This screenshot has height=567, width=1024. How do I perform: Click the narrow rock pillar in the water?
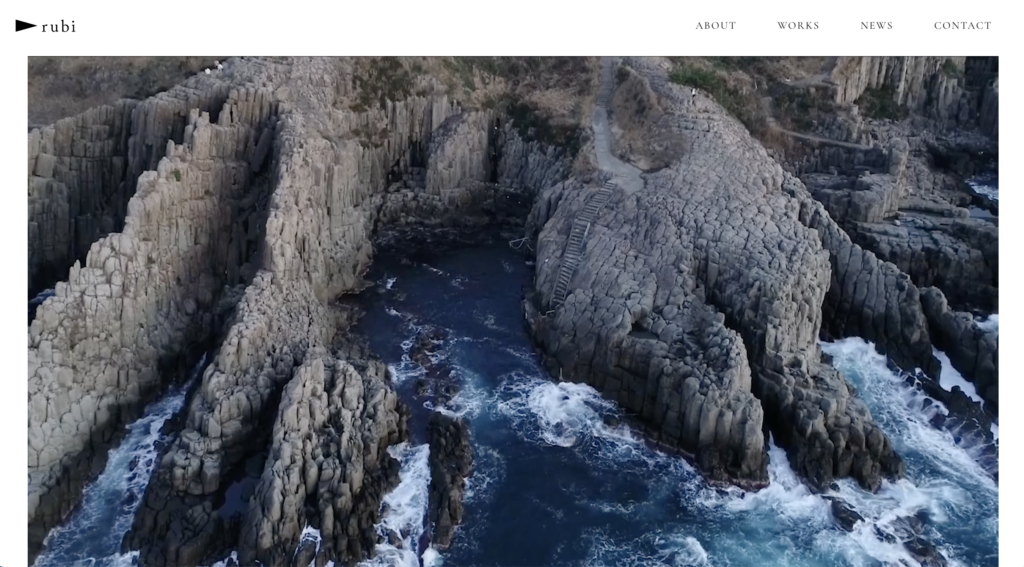[449, 470]
